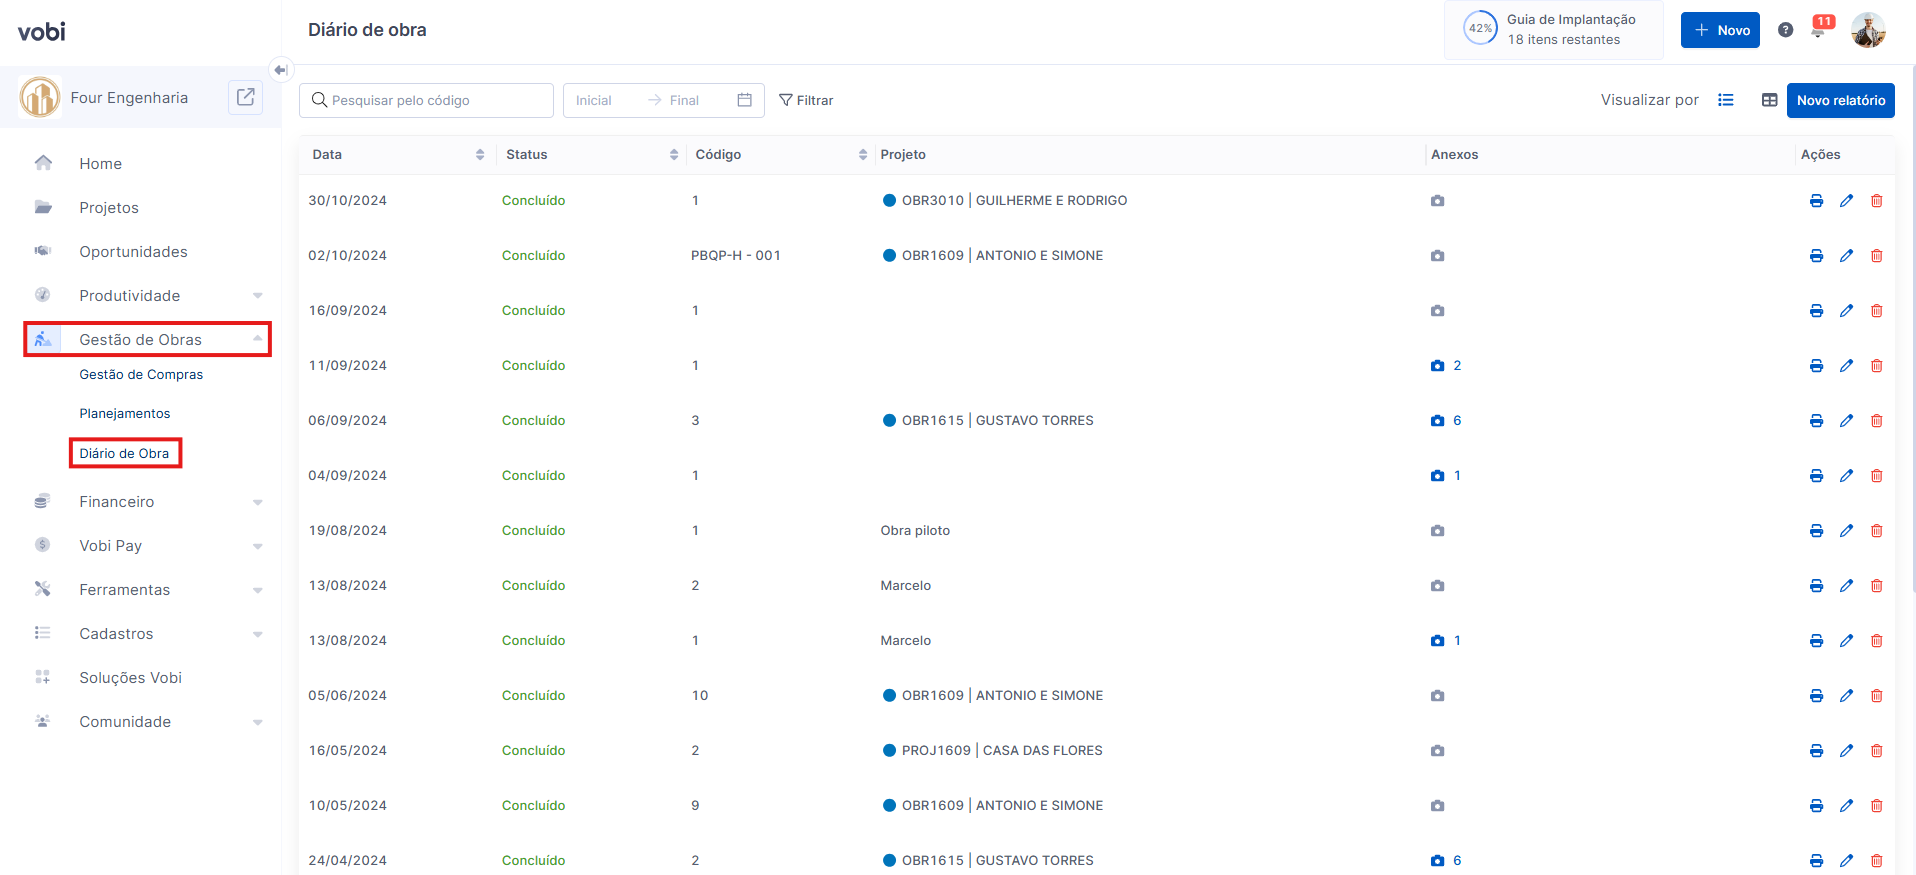Delete the PBQP-H - 001 report
The image size is (1916, 875).
point(1876,256)
